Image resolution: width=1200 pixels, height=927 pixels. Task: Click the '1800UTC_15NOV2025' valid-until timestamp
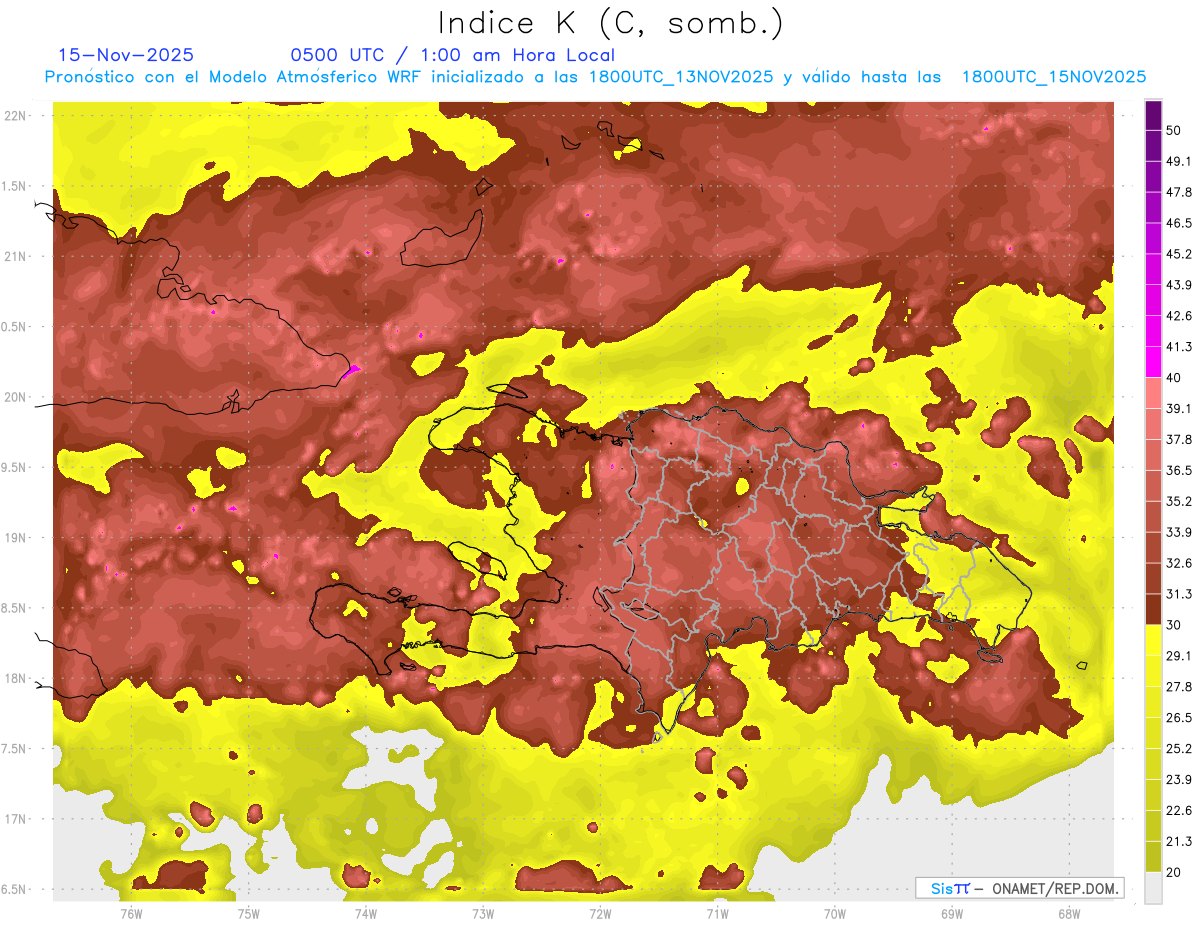(x=1054, y=77)
